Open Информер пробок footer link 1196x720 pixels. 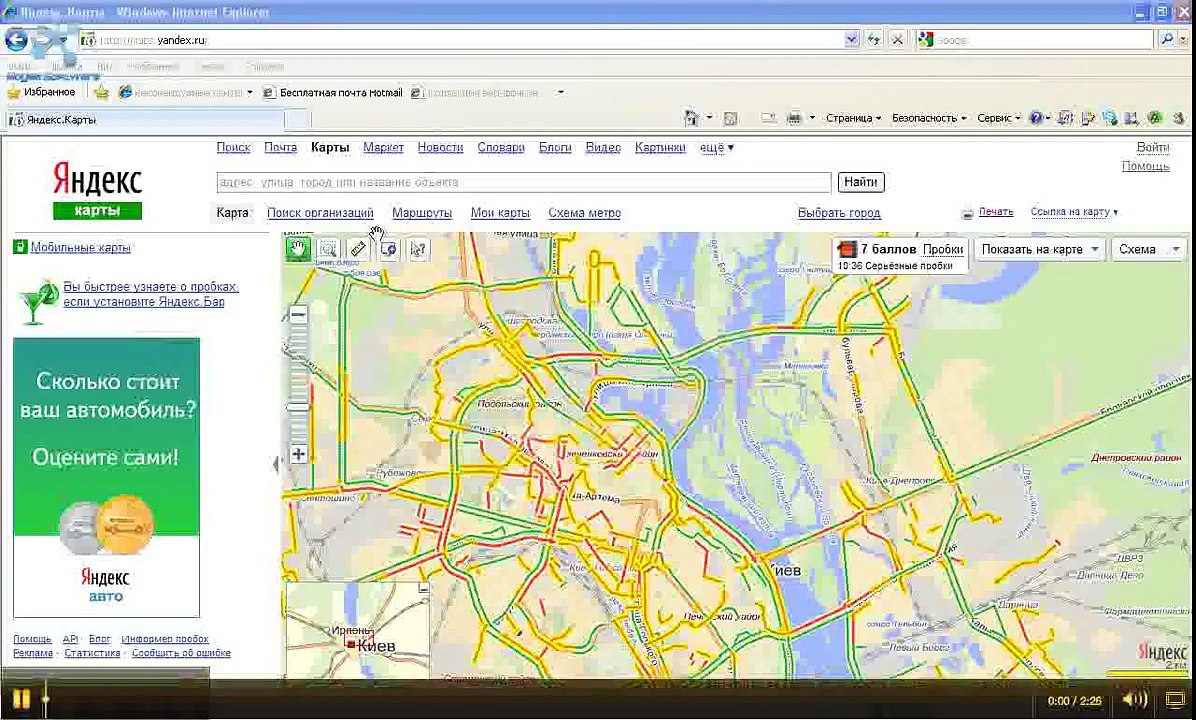click(165, 639)
